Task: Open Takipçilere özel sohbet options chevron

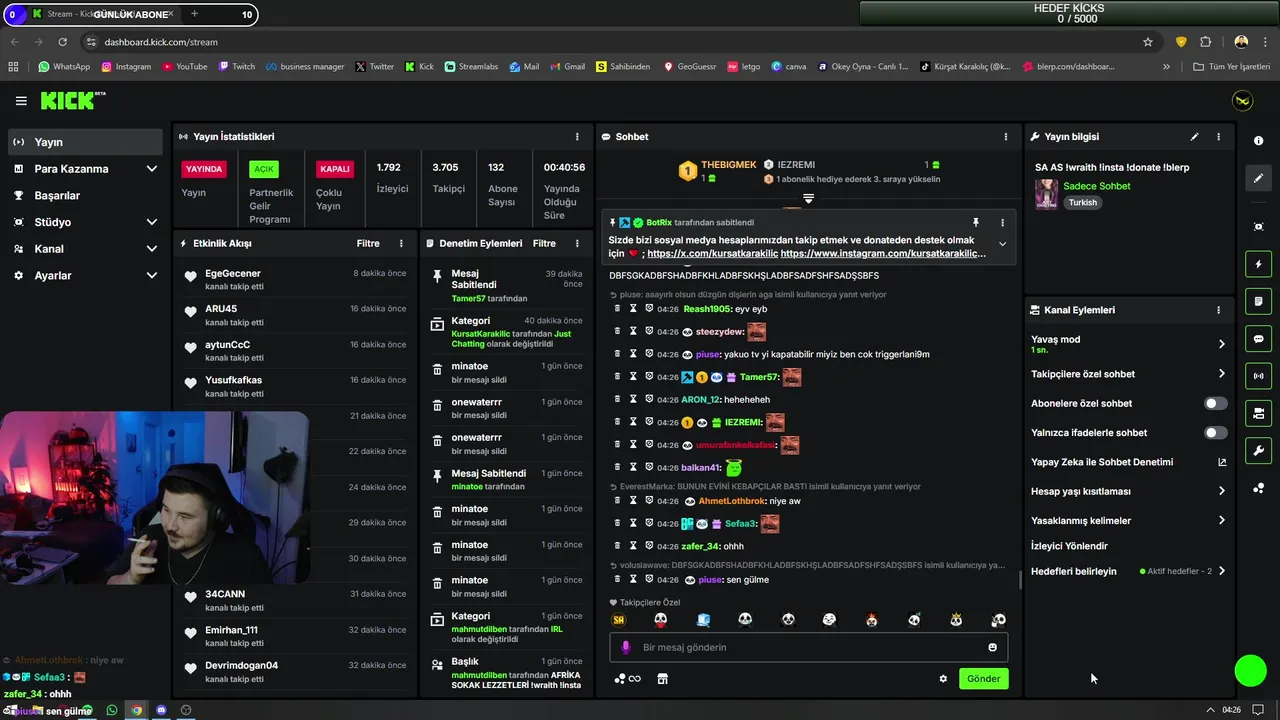Action: click(x=1221, y=374)
